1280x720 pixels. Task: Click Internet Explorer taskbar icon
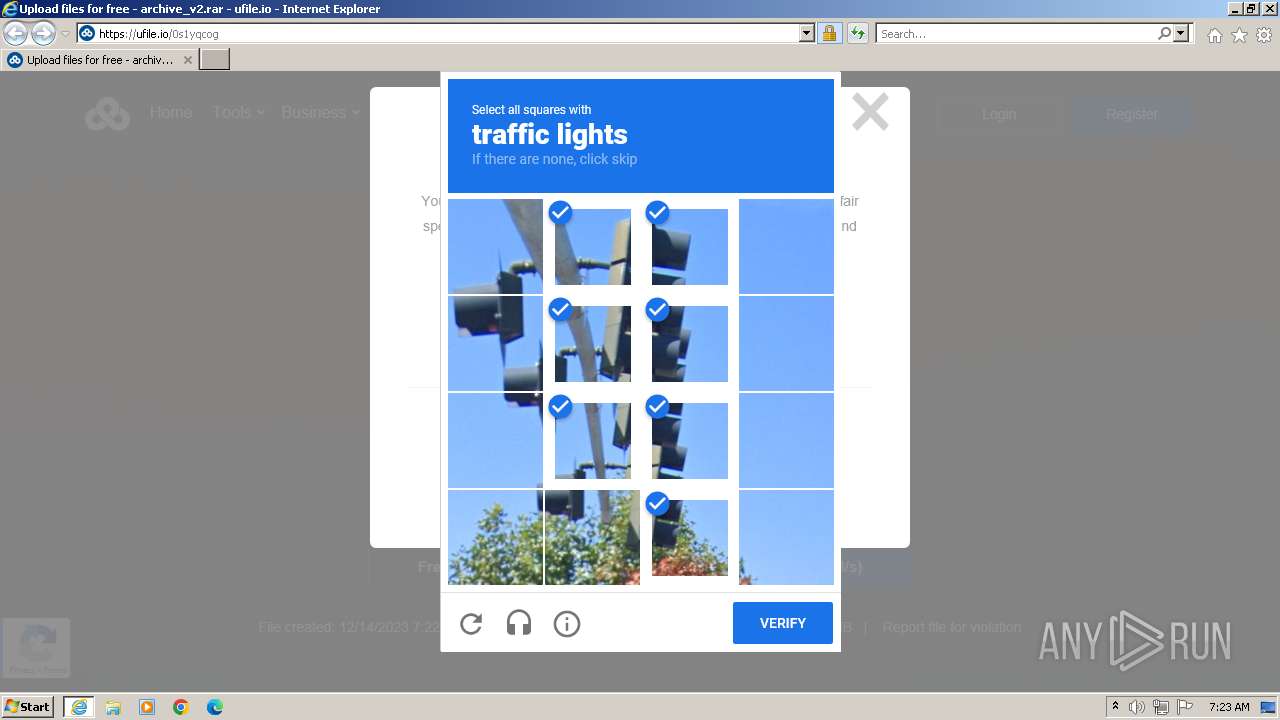coord(78,707)
